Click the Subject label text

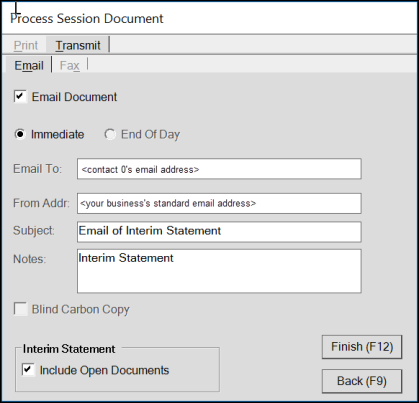(34, 231)
